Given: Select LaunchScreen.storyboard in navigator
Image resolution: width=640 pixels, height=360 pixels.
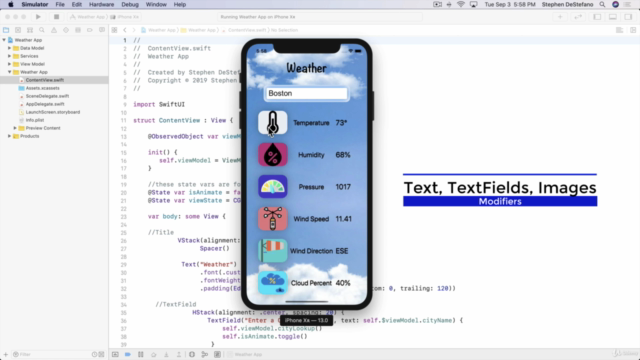Looking at the screenshot, I should [53, 112].
